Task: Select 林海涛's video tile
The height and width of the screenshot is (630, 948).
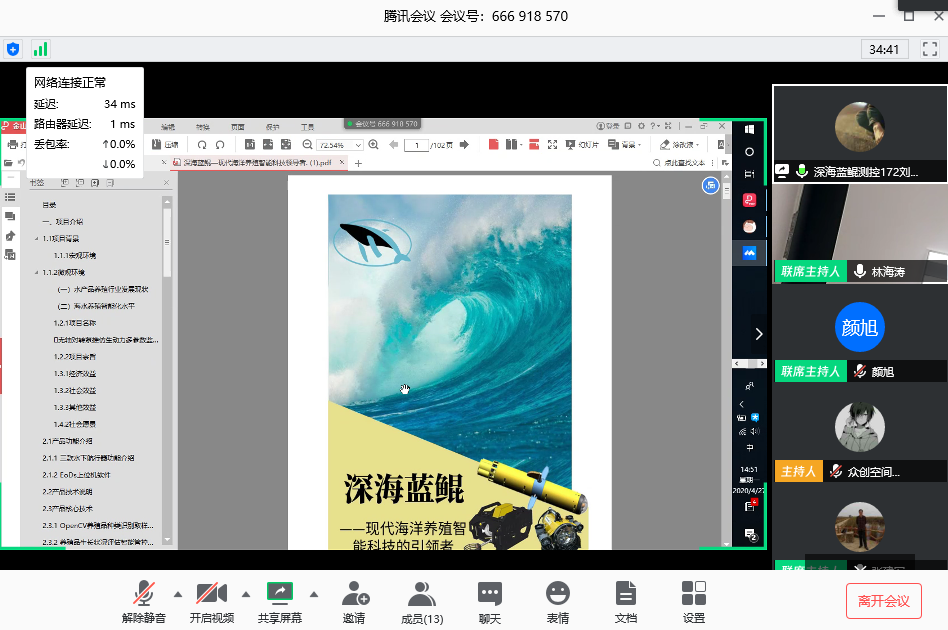Action: click(859, 228)
